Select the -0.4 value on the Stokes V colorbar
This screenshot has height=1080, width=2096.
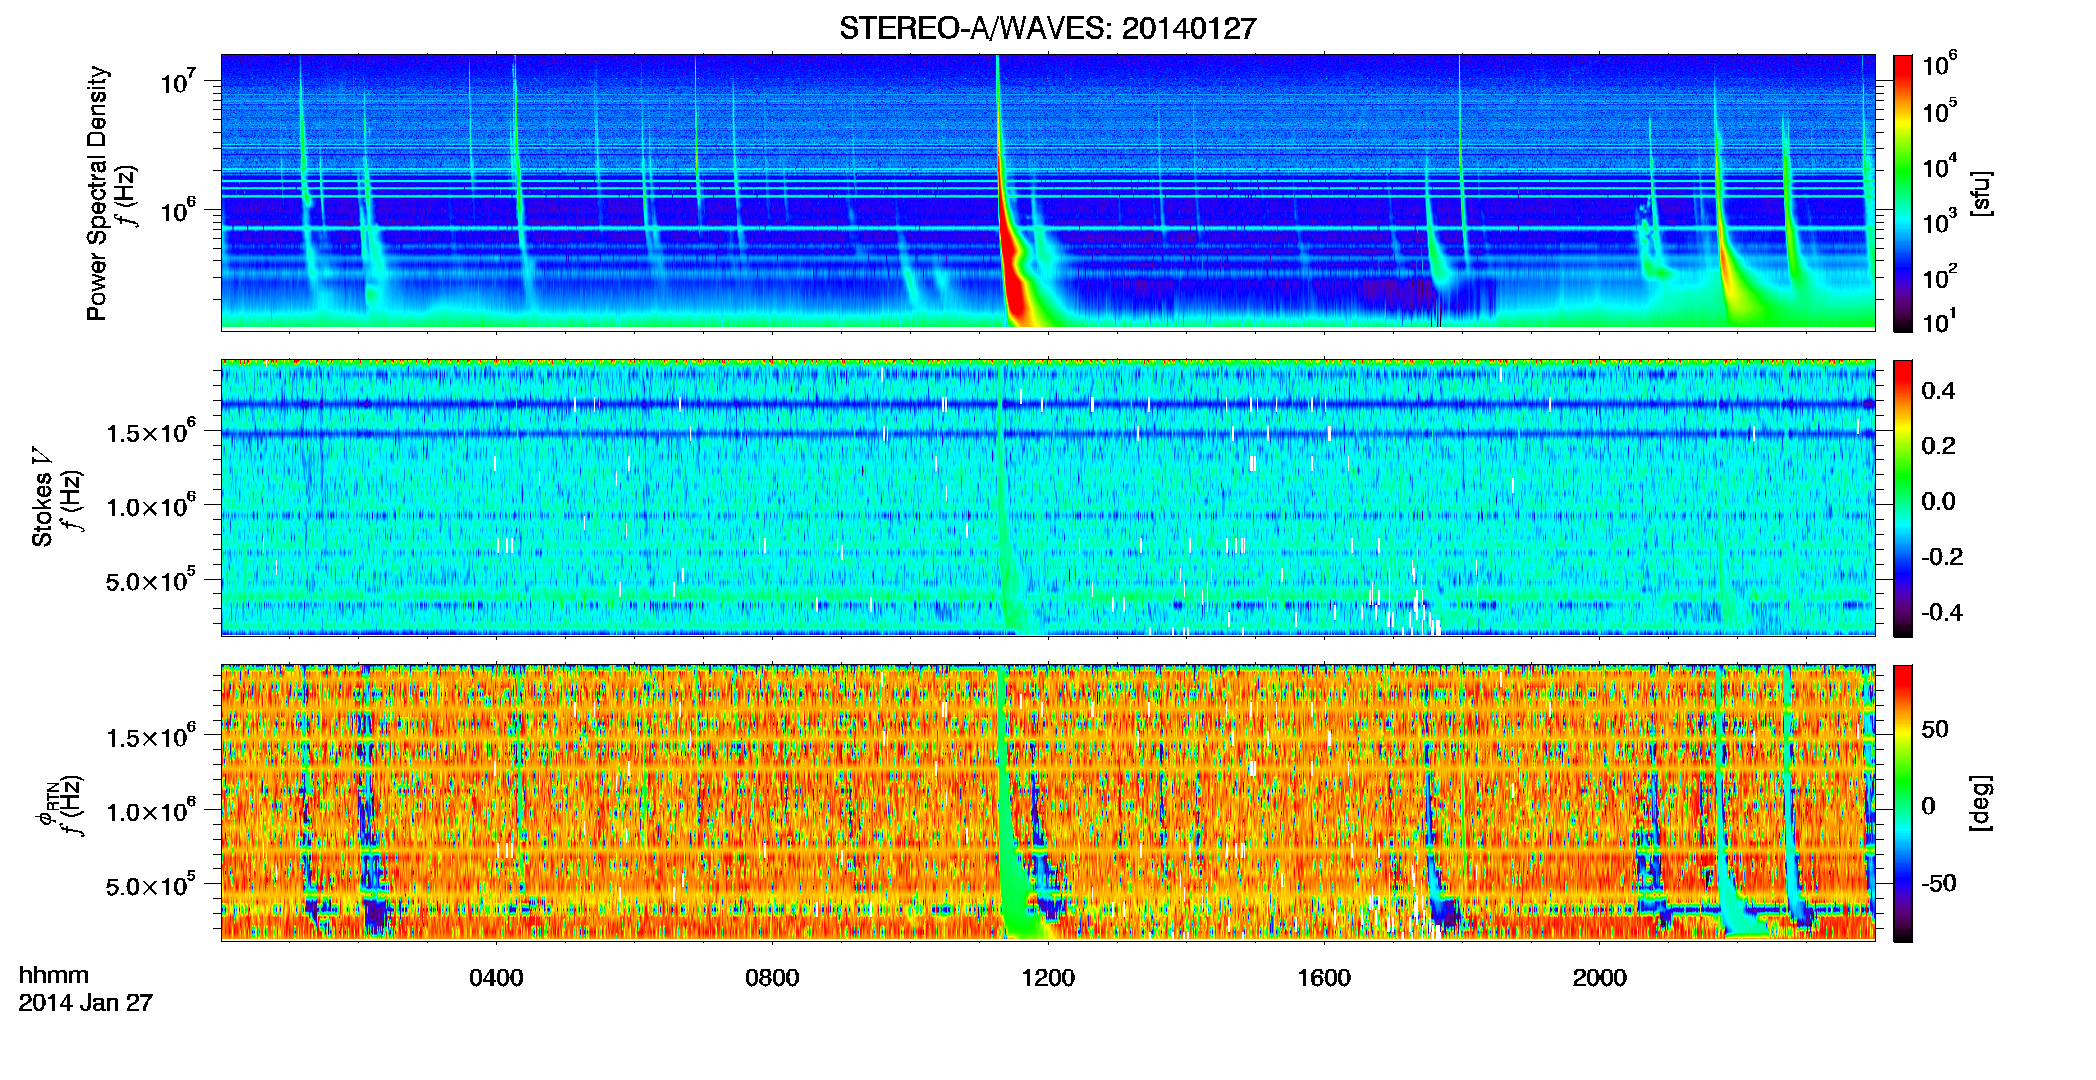tap(1942, 612)
